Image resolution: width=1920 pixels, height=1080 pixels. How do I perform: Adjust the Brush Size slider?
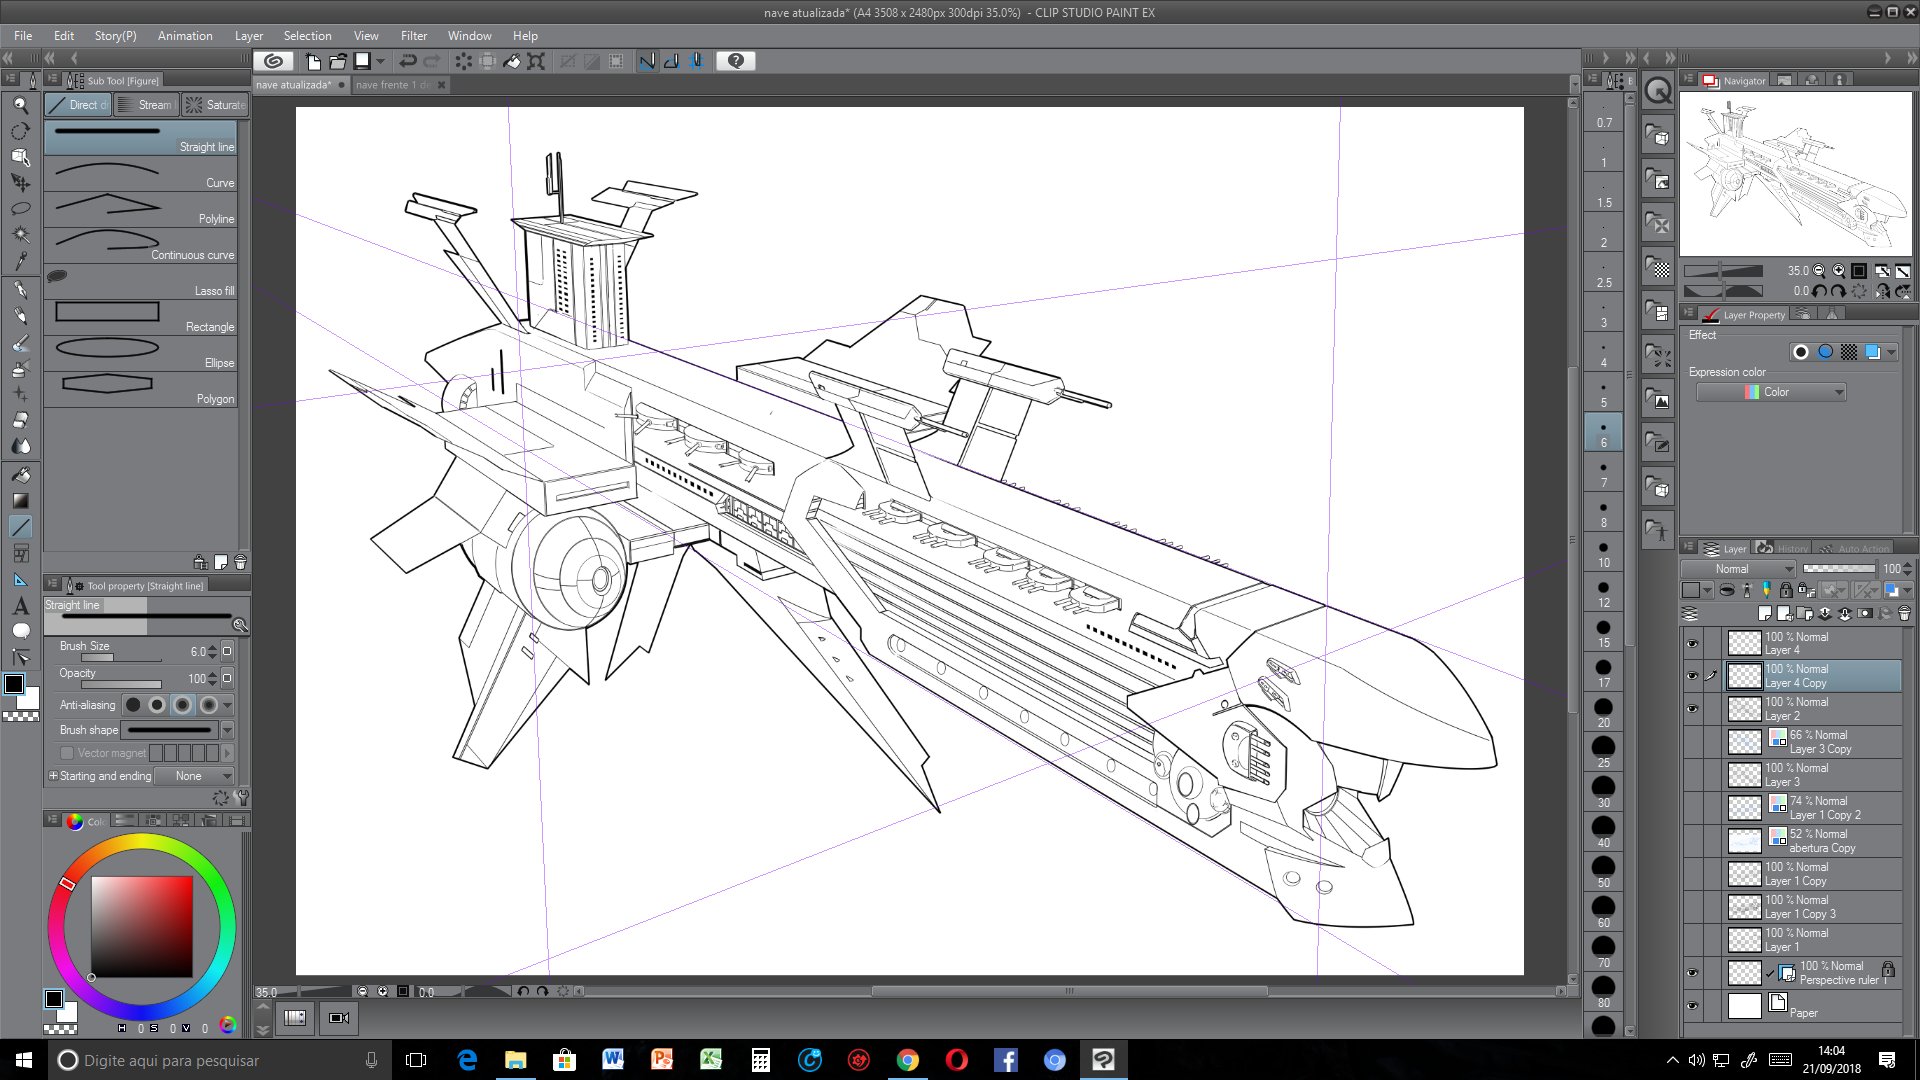121,658
